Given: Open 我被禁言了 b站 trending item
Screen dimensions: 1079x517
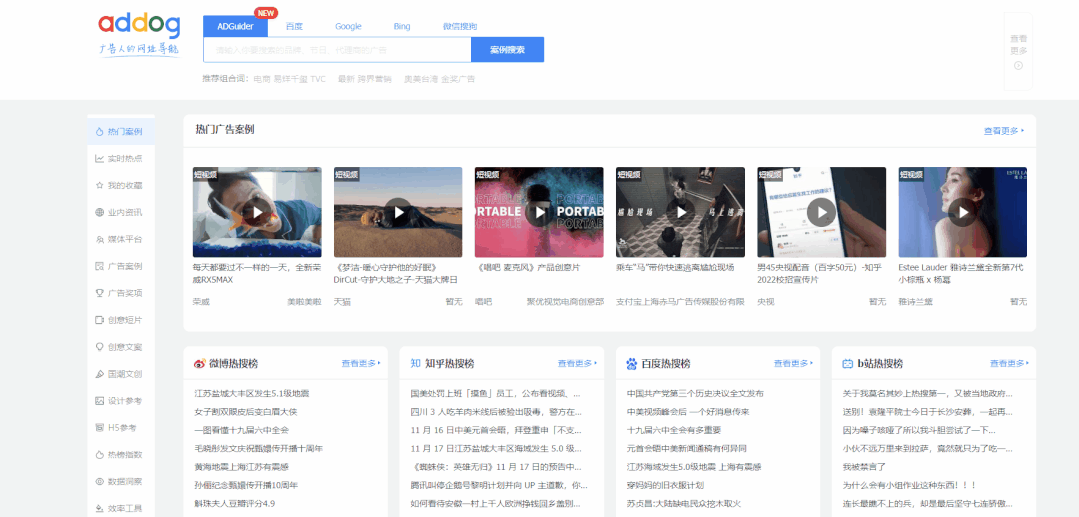Looking at the screenshot, I should [x=864, y=467].
